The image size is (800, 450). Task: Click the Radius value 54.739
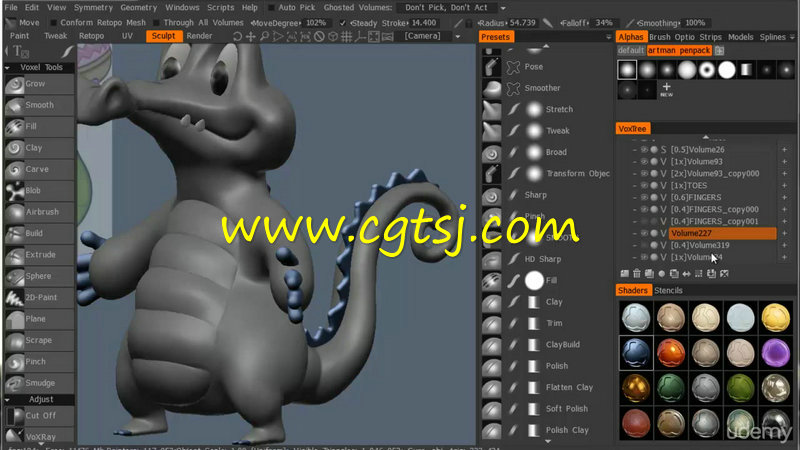[522, 23]
